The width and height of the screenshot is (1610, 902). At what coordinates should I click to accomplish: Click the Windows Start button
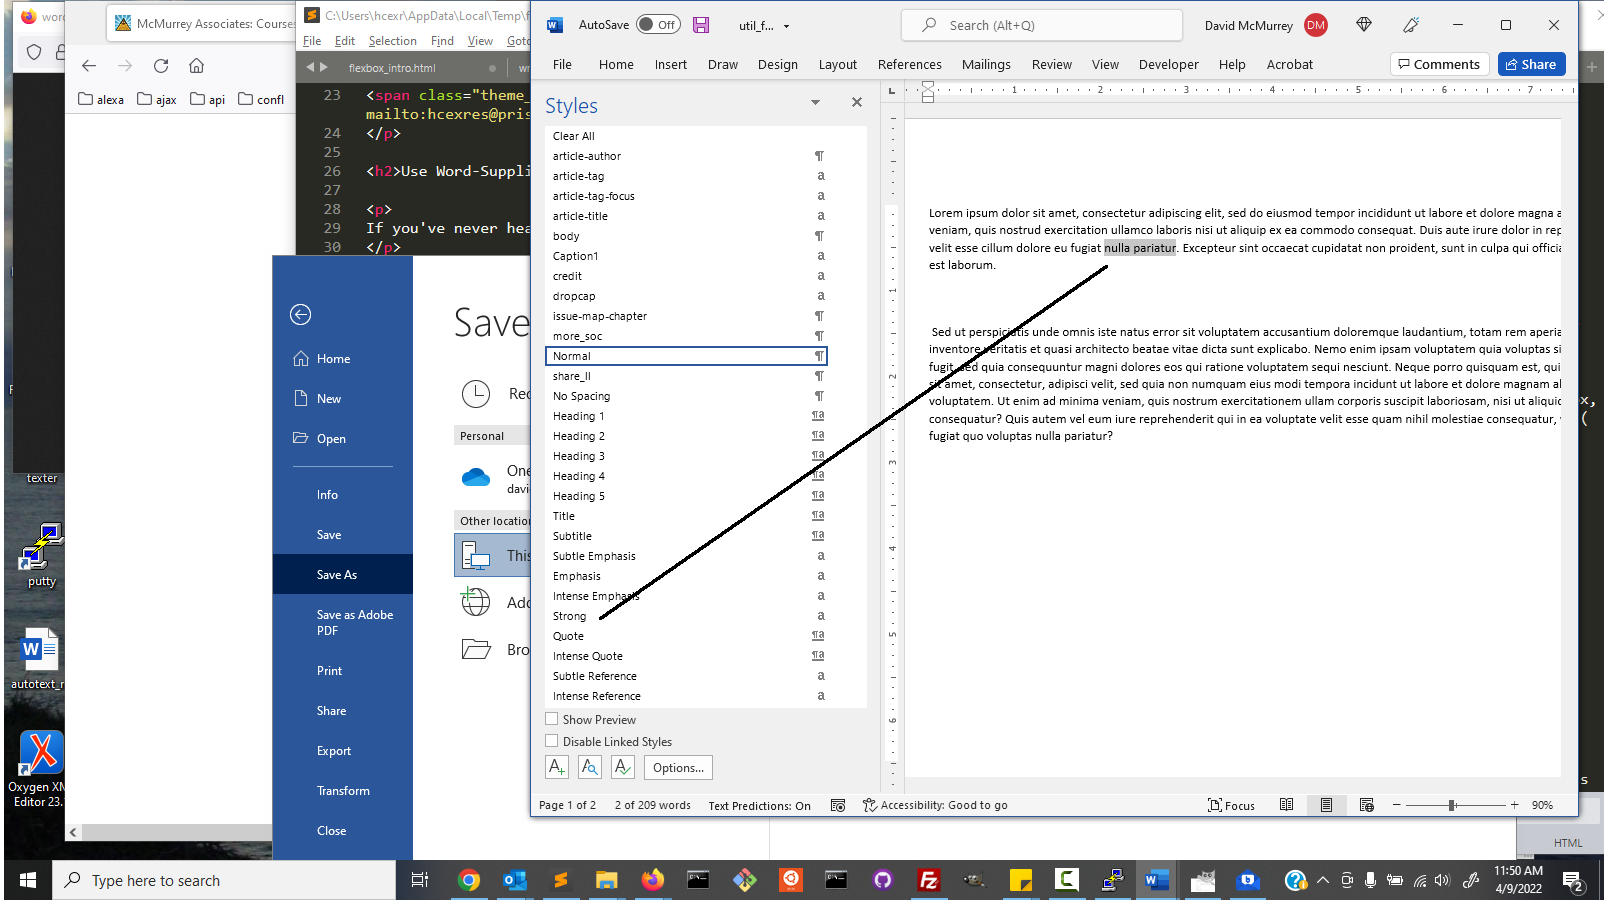(28, 881)
